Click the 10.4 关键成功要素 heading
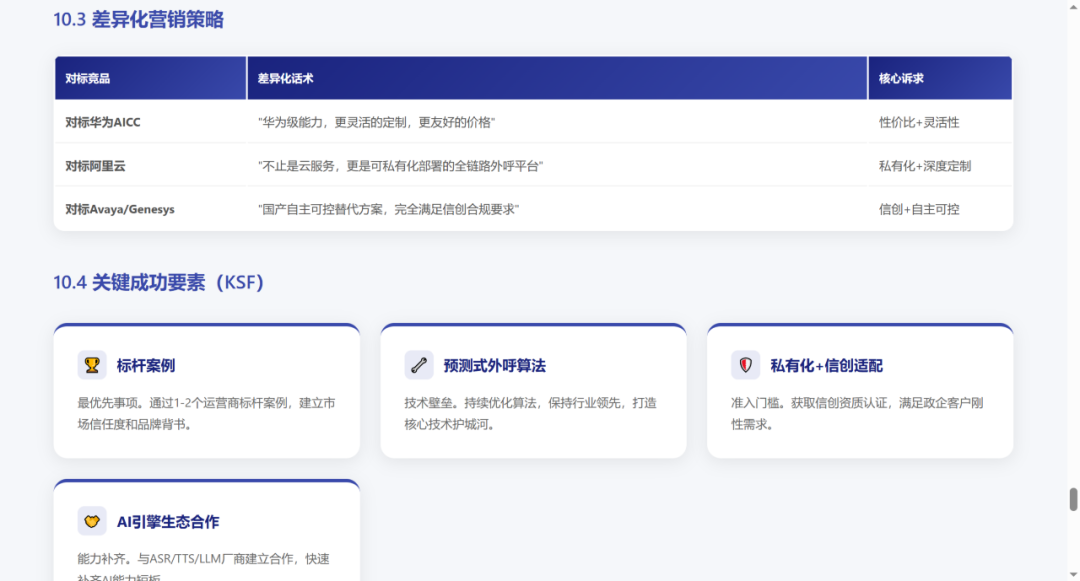The image size is (1080, 581). coord(159,282)
